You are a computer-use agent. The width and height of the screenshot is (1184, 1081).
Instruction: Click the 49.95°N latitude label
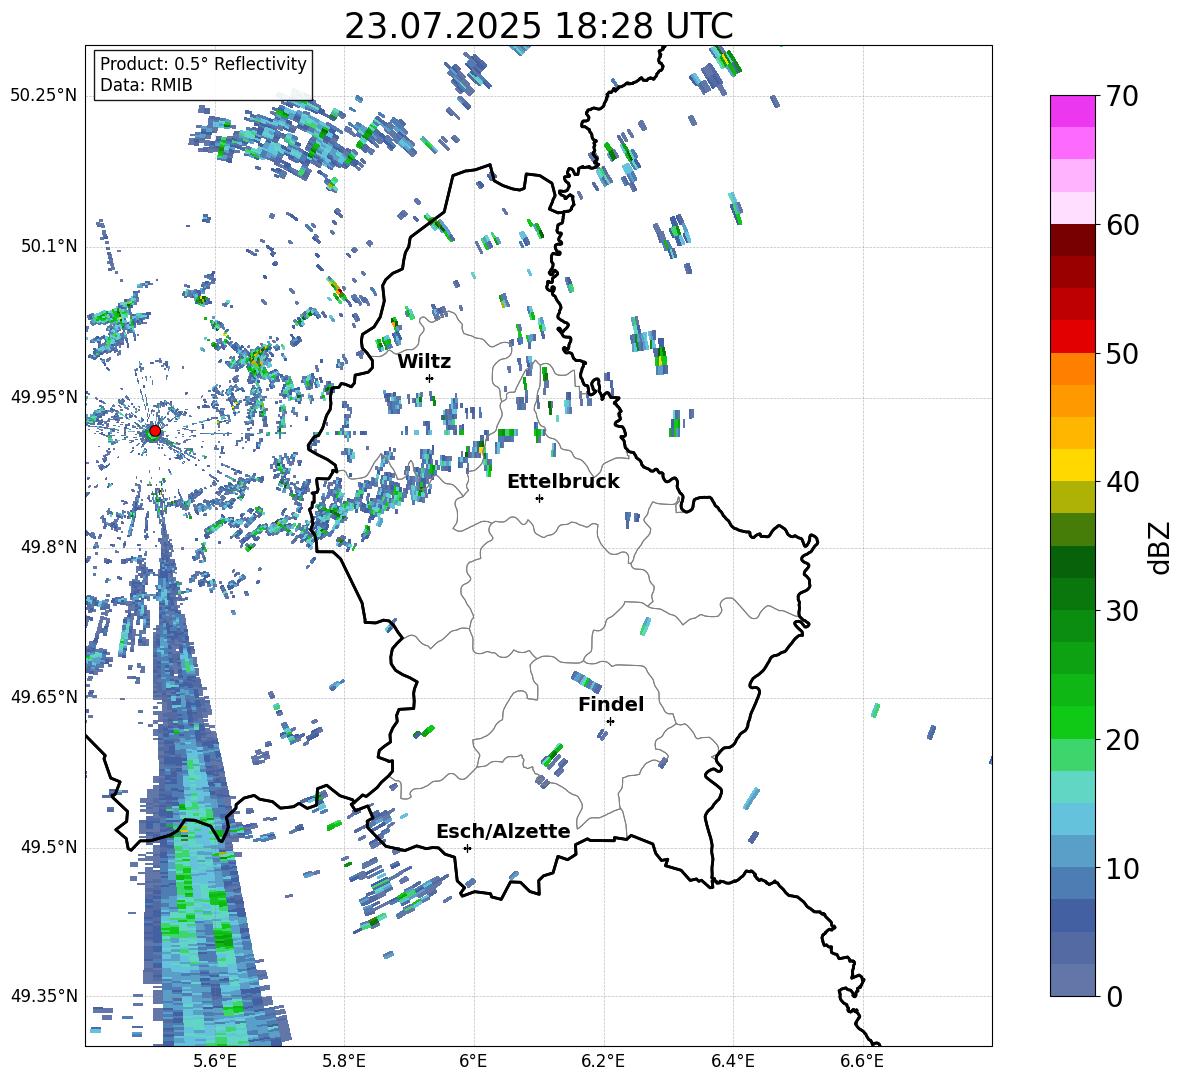[x=44, y=396]
